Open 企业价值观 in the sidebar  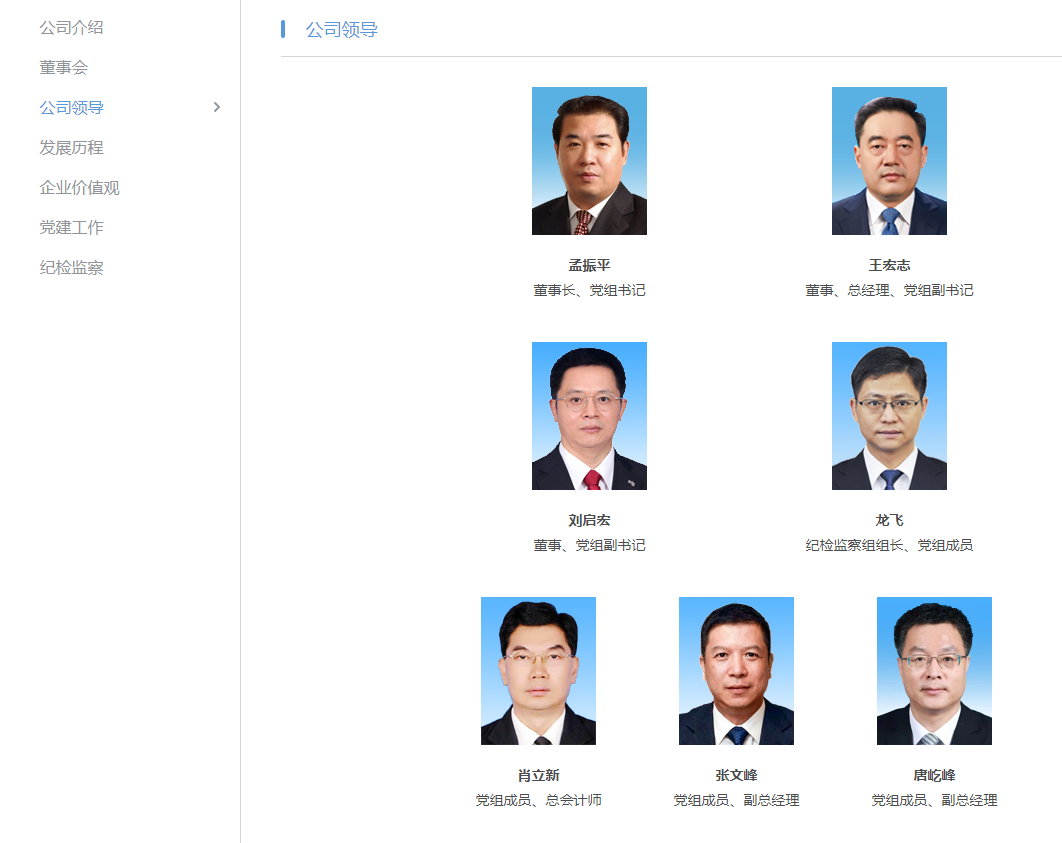[79, 188]
